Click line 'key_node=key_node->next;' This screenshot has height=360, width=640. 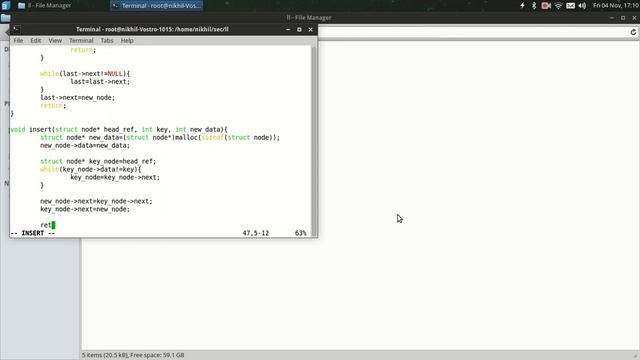click(115, 177)
